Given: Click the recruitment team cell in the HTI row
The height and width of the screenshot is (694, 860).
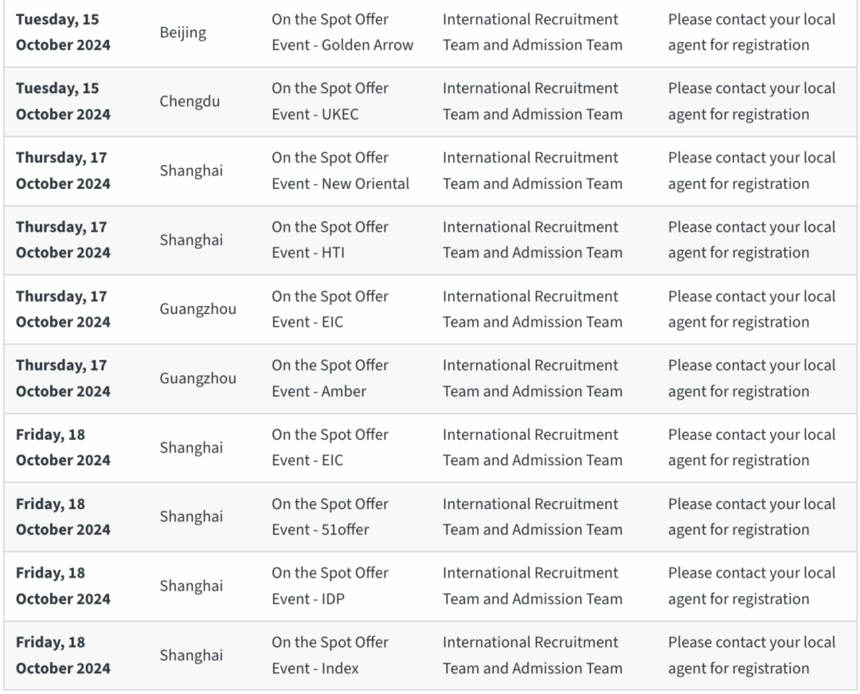Looking at the screenshot, I should [x=532, y=240].
